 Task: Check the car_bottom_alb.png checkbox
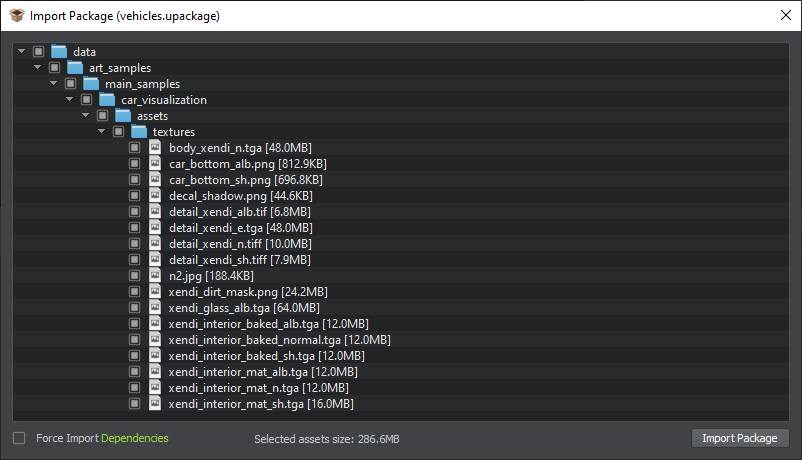coord(135,164)
